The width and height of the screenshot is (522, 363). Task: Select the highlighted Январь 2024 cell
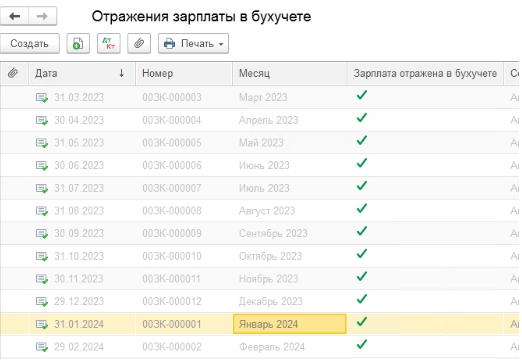coord(289,324)
